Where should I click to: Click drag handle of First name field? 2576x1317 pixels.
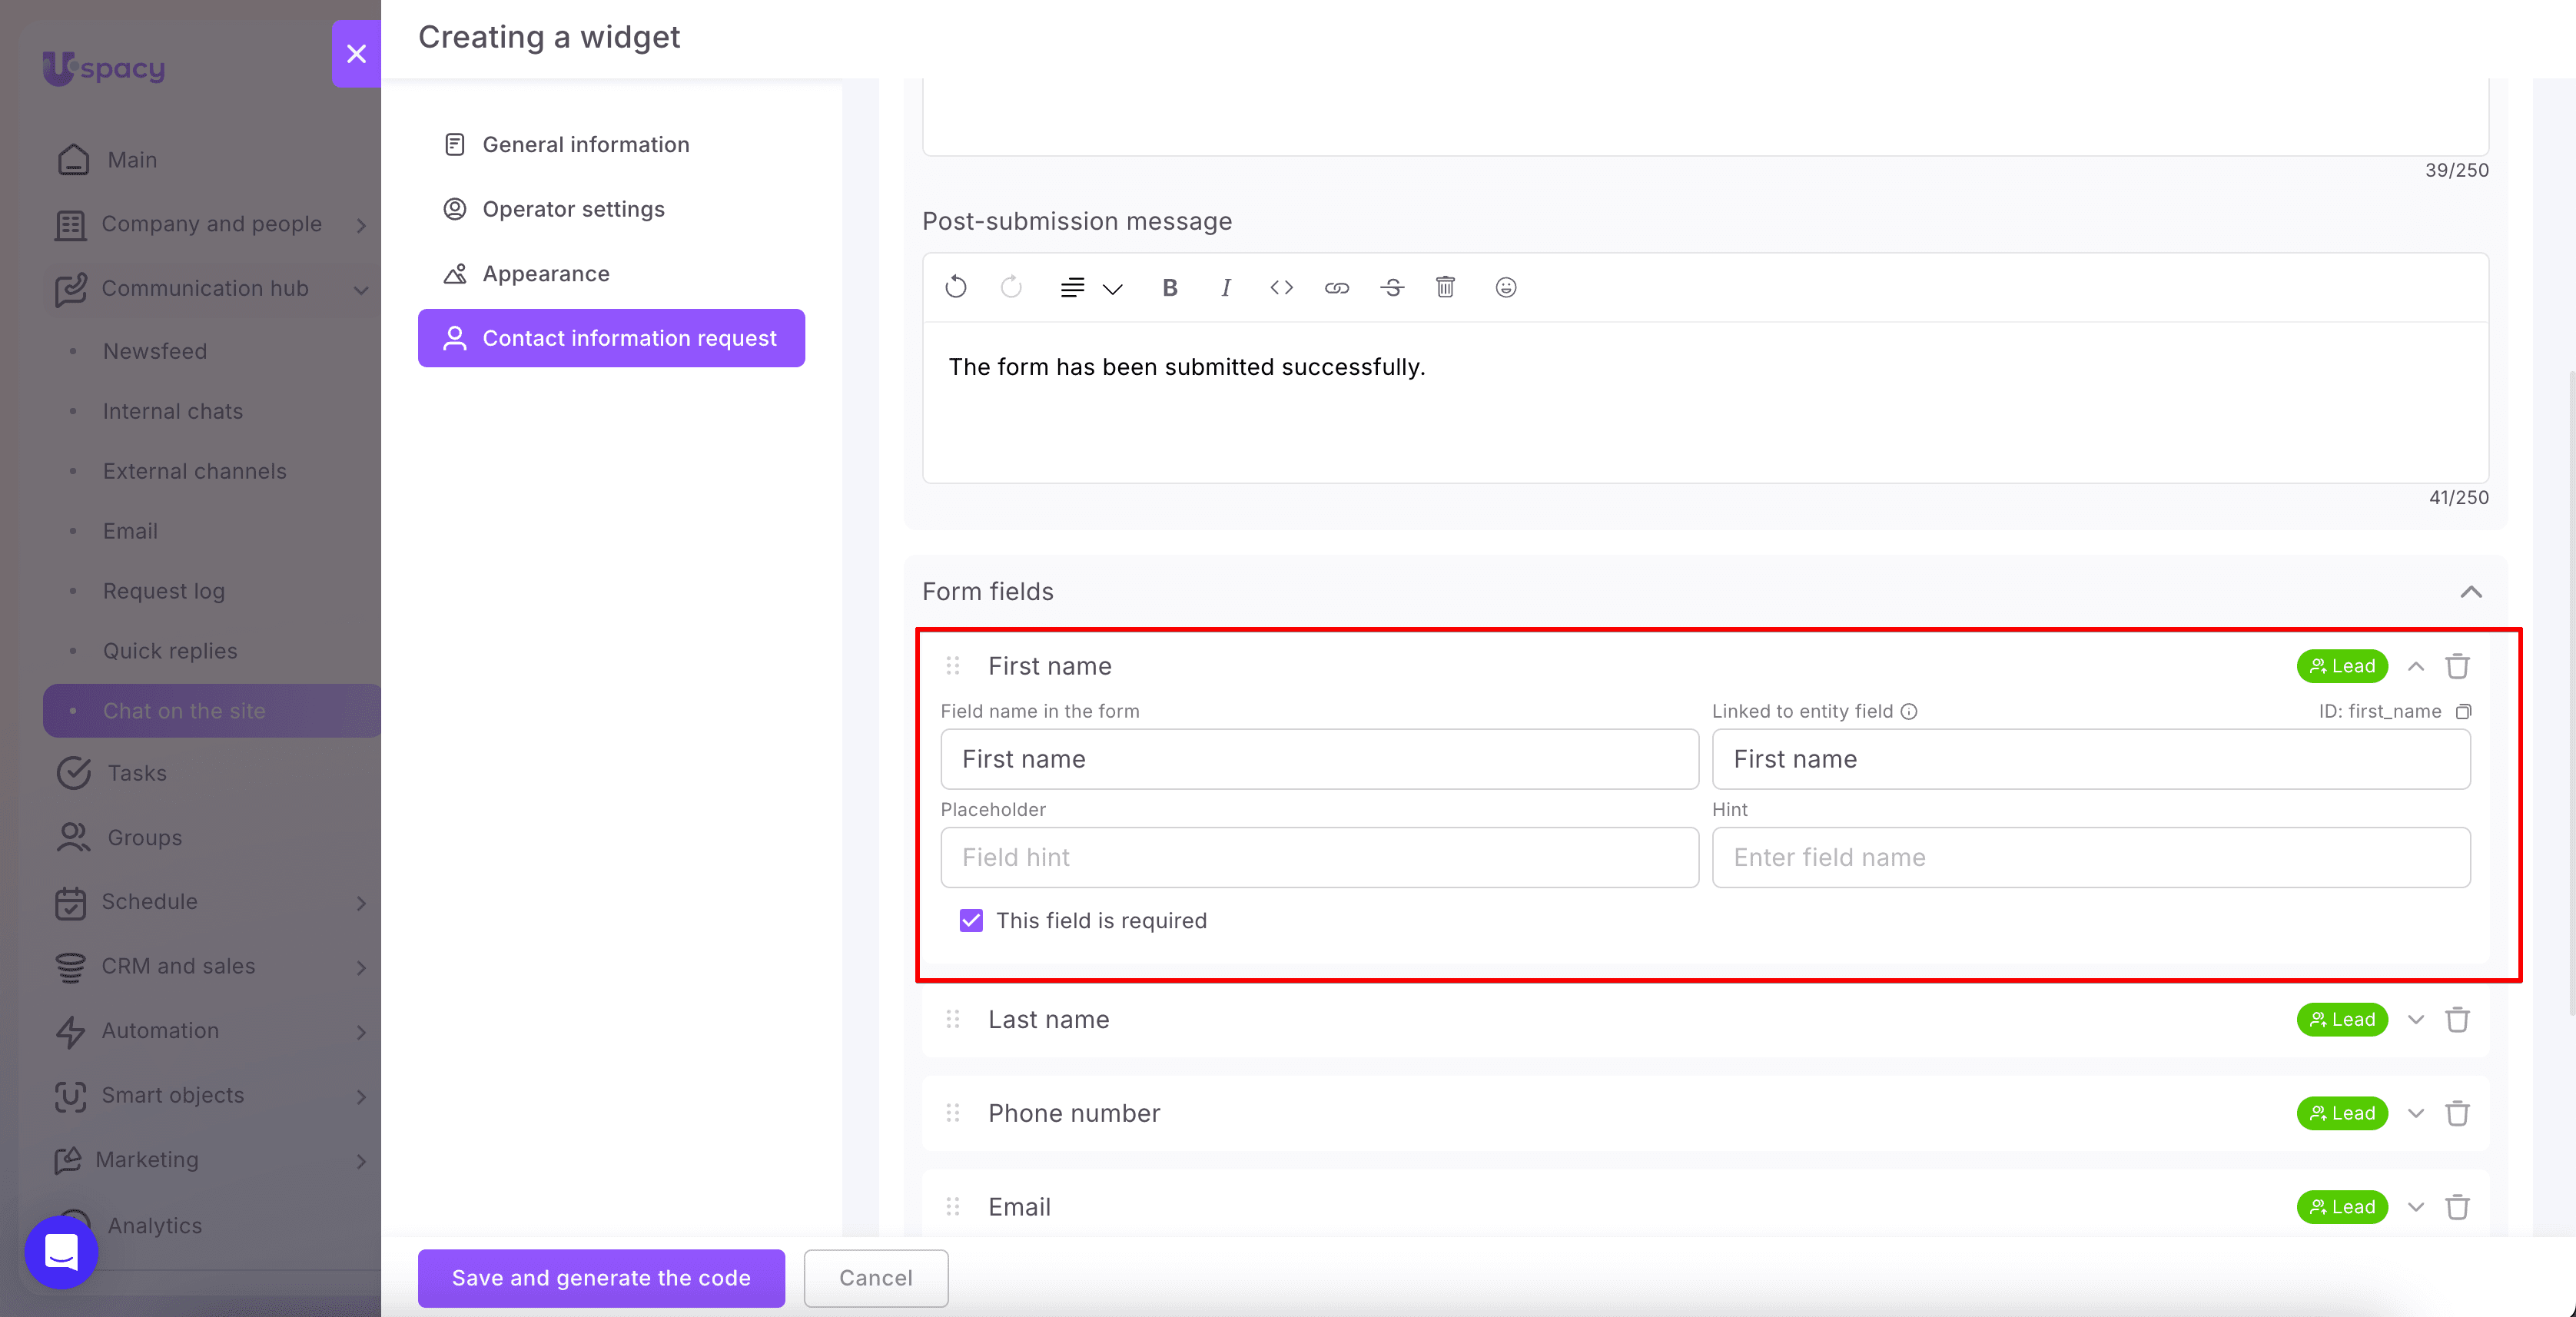tap(953, 666)
